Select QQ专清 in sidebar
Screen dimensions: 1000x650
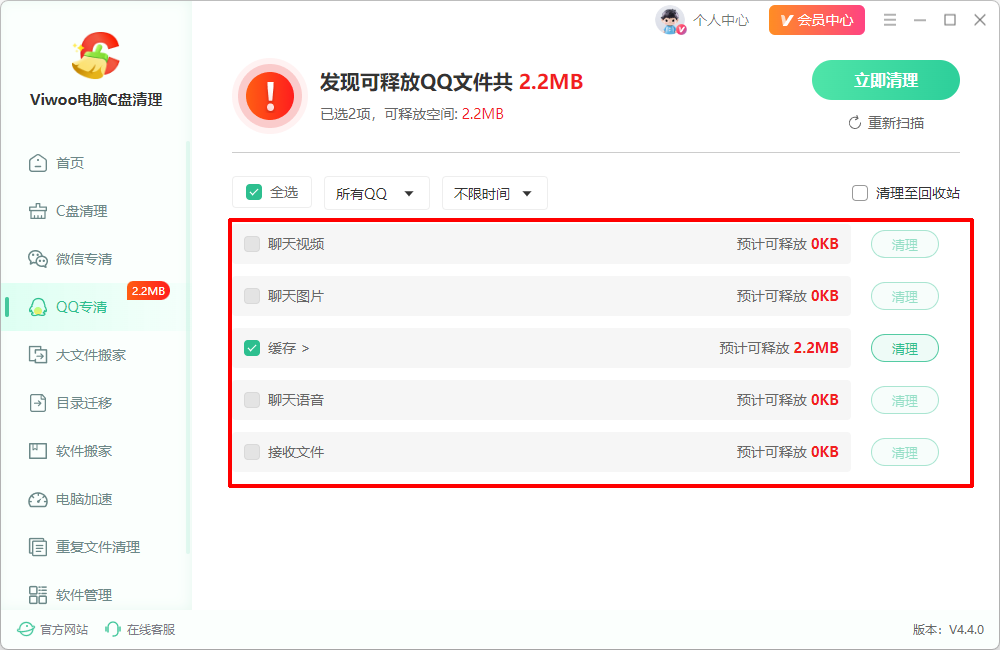point(94,307)
